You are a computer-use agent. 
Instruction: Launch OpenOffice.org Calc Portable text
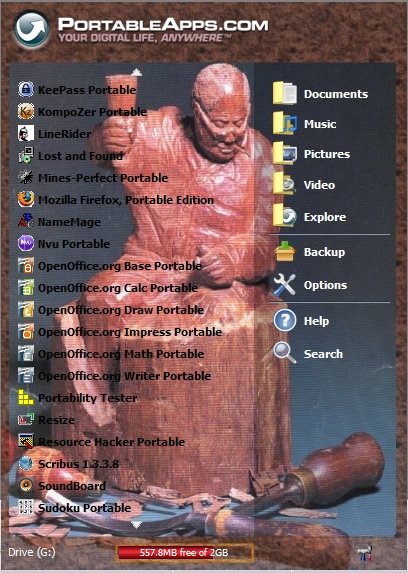(118, 288)
